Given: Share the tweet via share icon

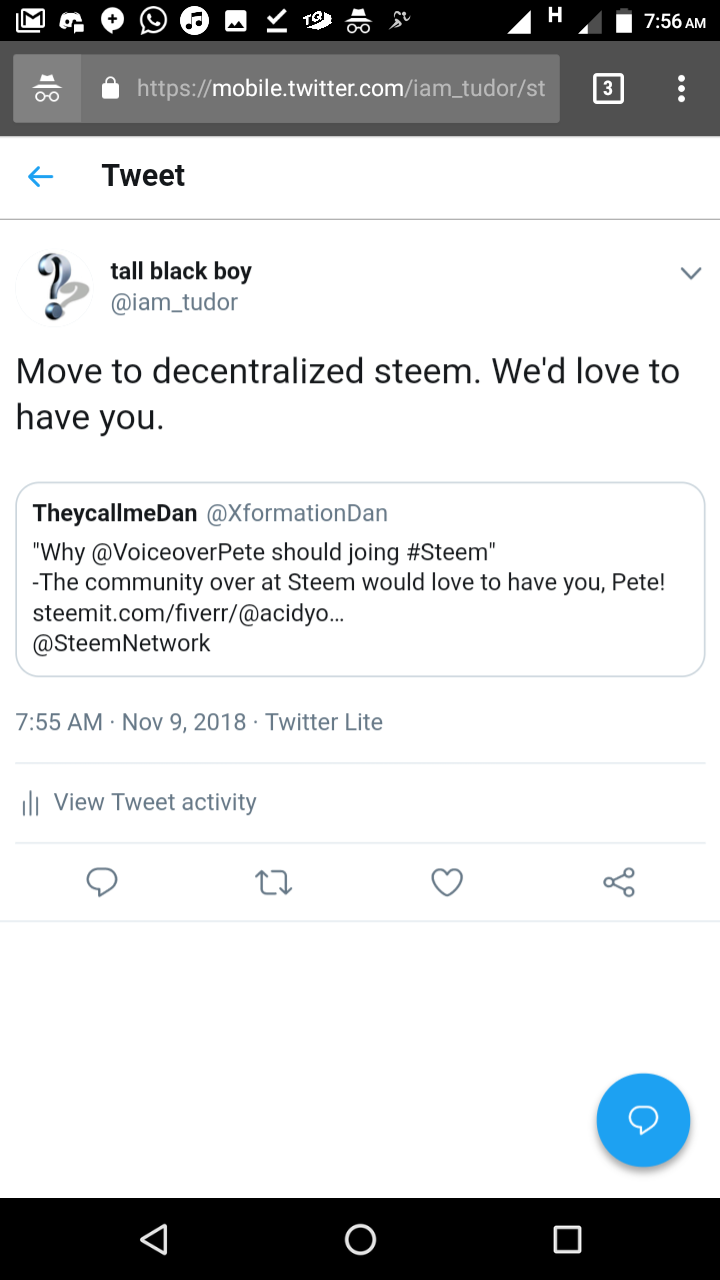Looking at the screenshot, I should pyautogui.click(x=619, y=882).
